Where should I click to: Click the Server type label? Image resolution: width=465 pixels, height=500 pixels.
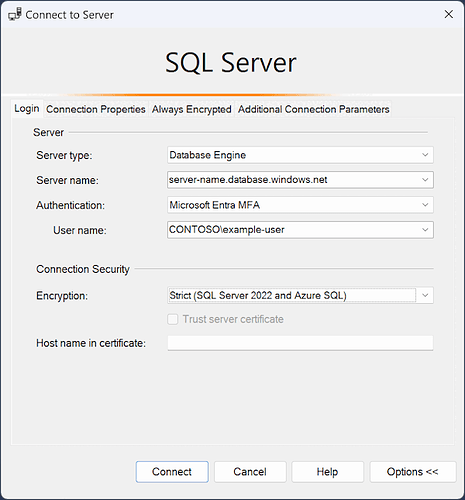click(x=64, y=155)
